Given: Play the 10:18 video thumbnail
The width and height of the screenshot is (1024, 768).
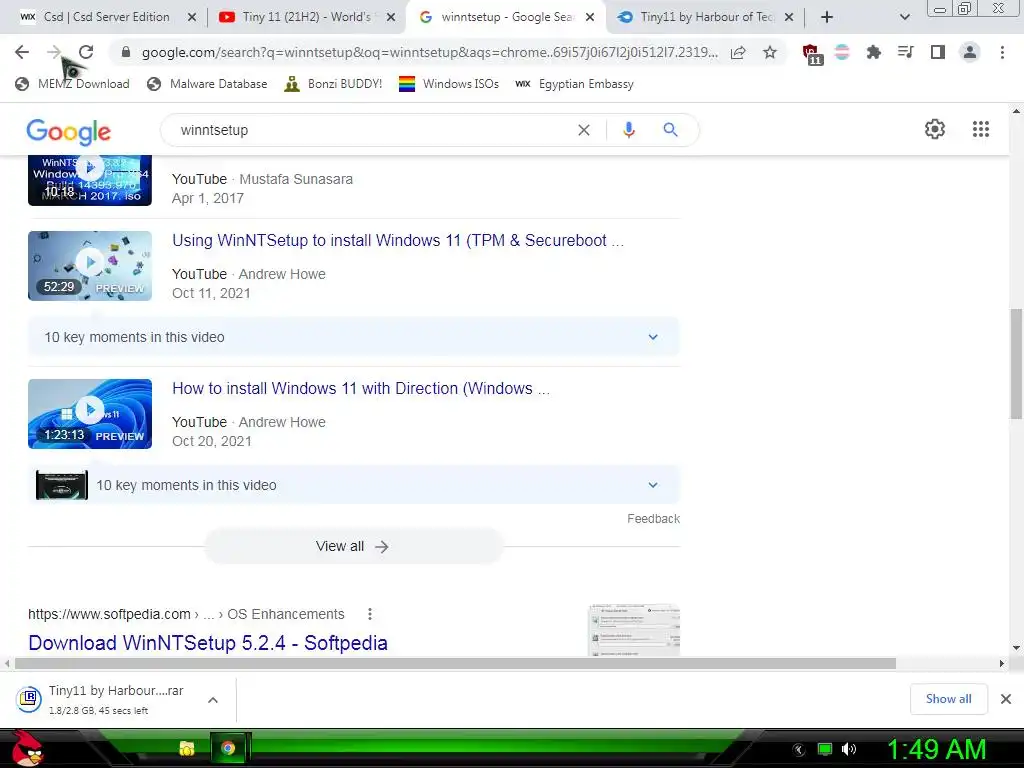Looking at the screenshot, I should 89,181.
